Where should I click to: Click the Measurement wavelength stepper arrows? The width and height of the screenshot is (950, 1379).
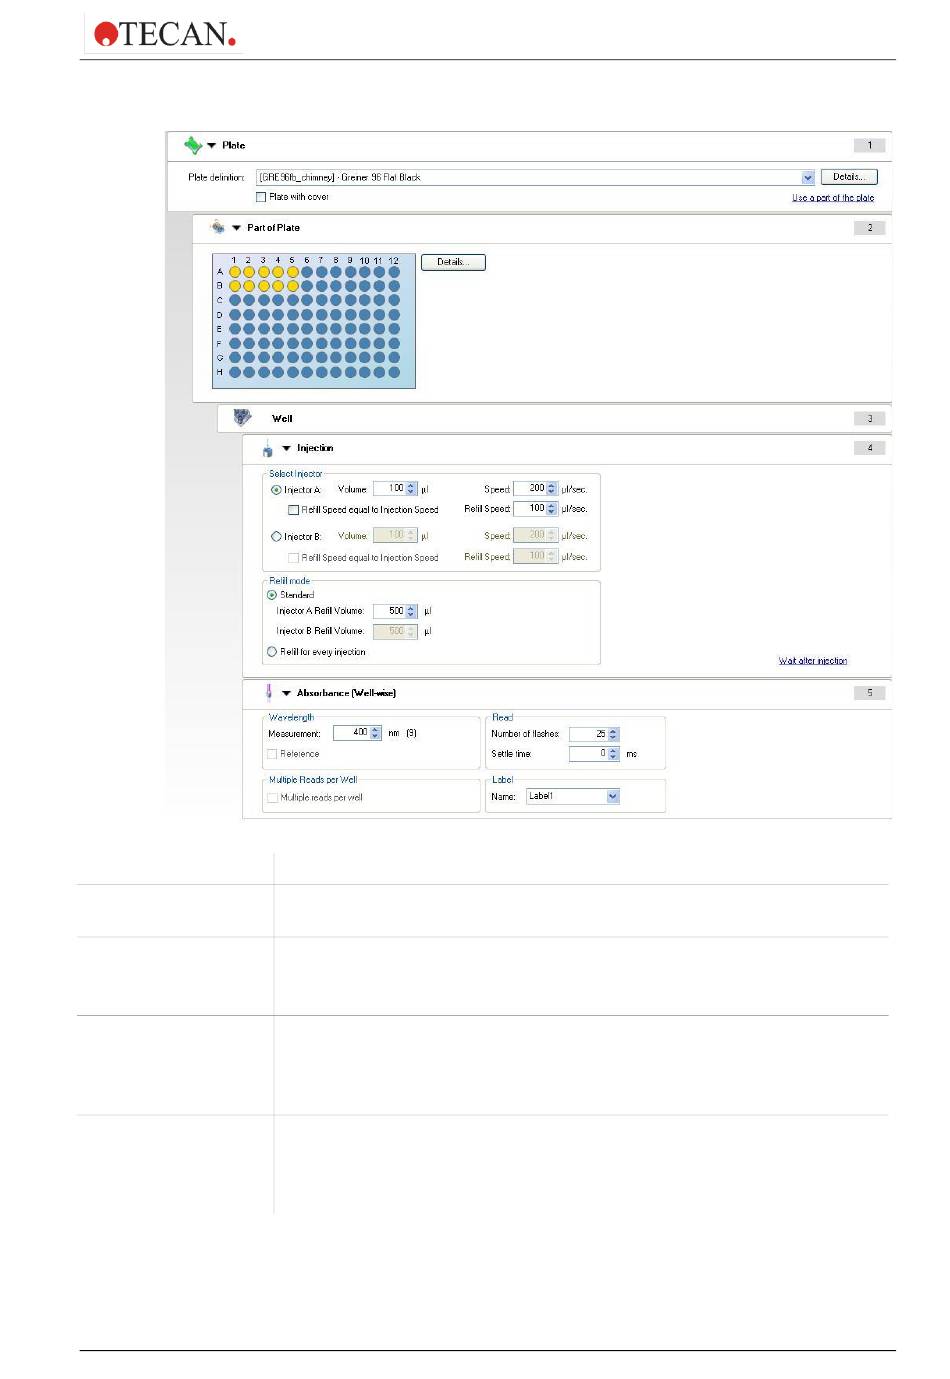[x=376, y=733]
